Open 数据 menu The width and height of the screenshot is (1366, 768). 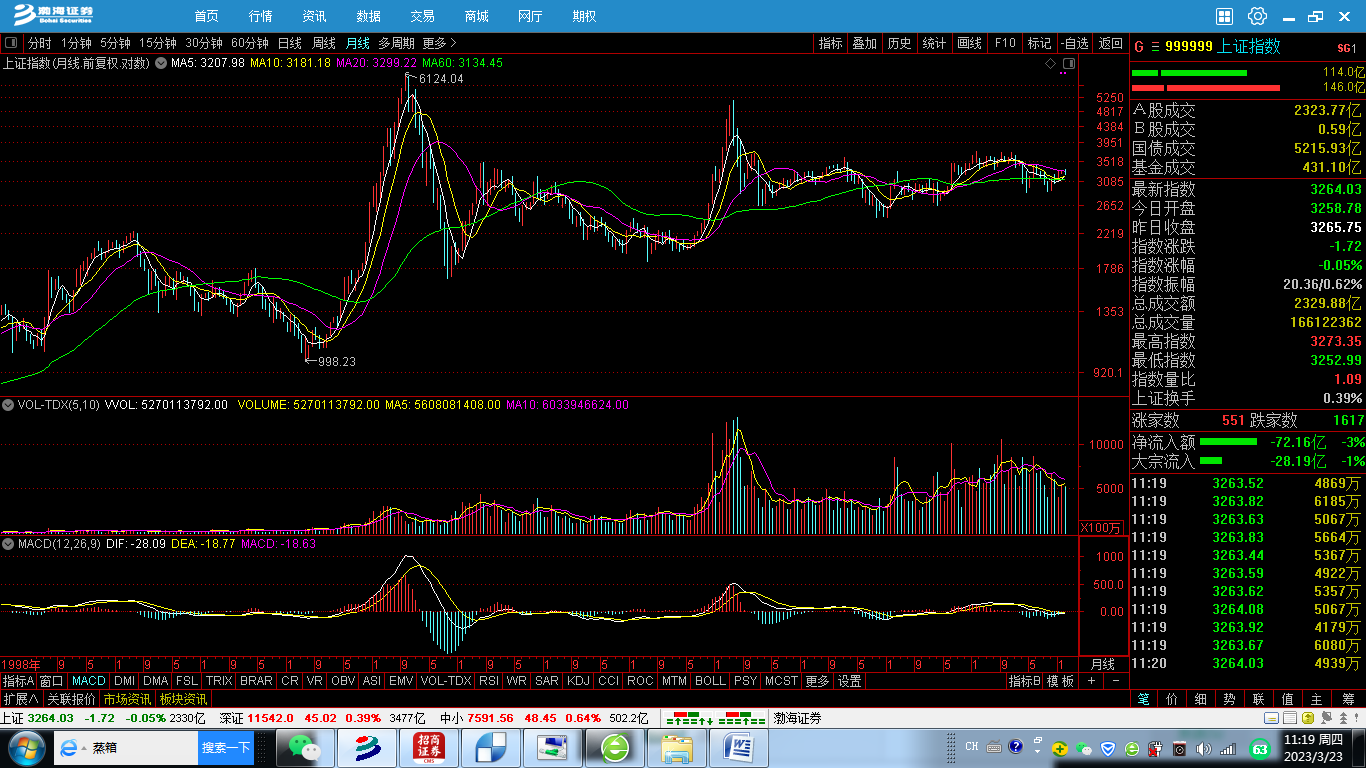pyautogui.click(x=368, y=16)
